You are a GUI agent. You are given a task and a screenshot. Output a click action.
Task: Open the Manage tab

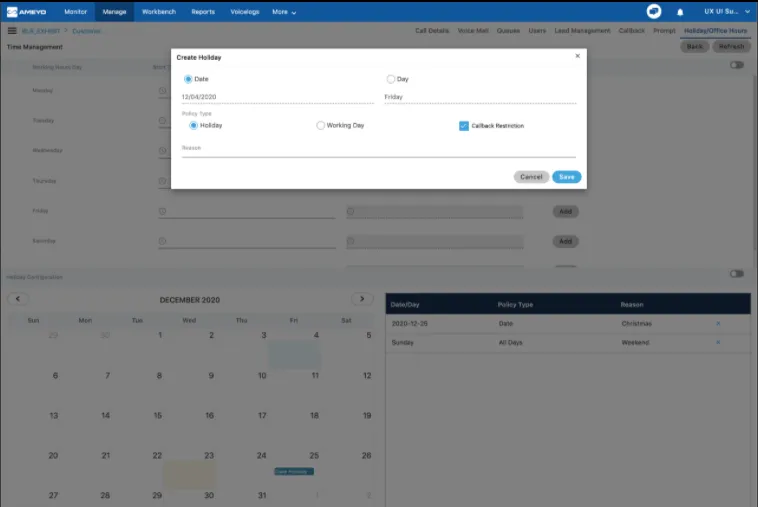(114, 12)
